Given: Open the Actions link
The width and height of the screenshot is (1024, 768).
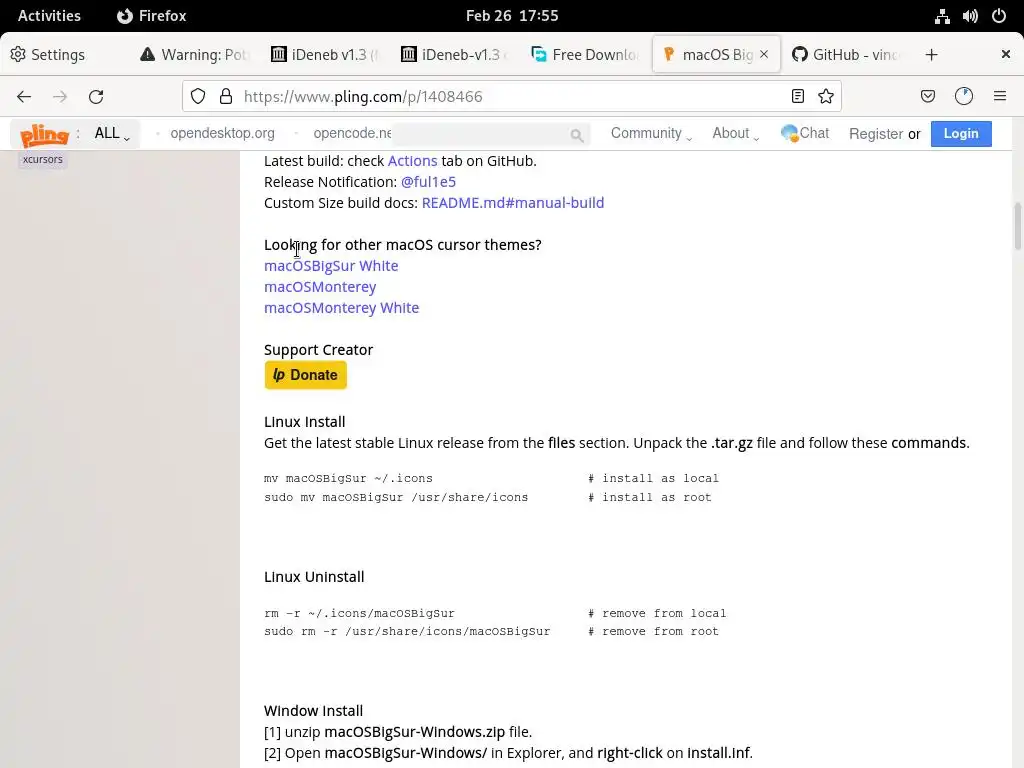Looking at the screenshot, I should pyautogui.click(x=412, y=161).
